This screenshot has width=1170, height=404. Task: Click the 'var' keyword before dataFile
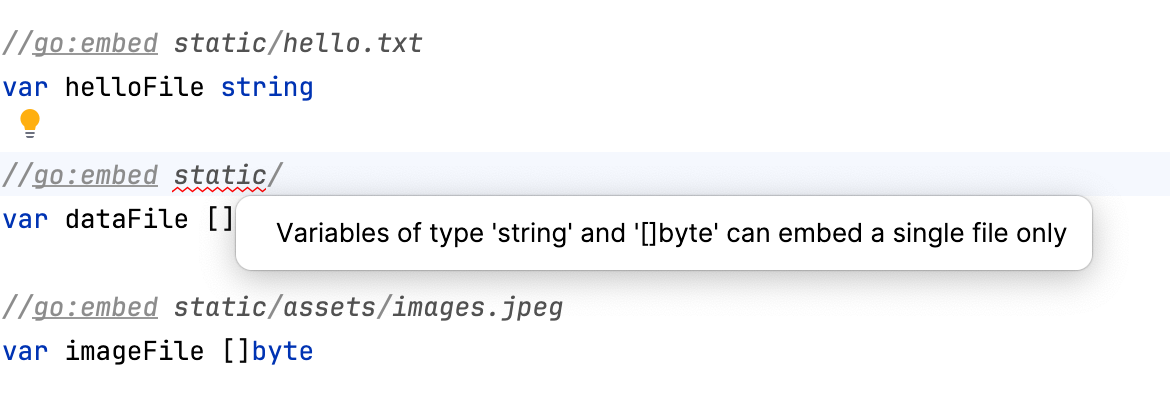pyautogui.click(x=25, y=218)
